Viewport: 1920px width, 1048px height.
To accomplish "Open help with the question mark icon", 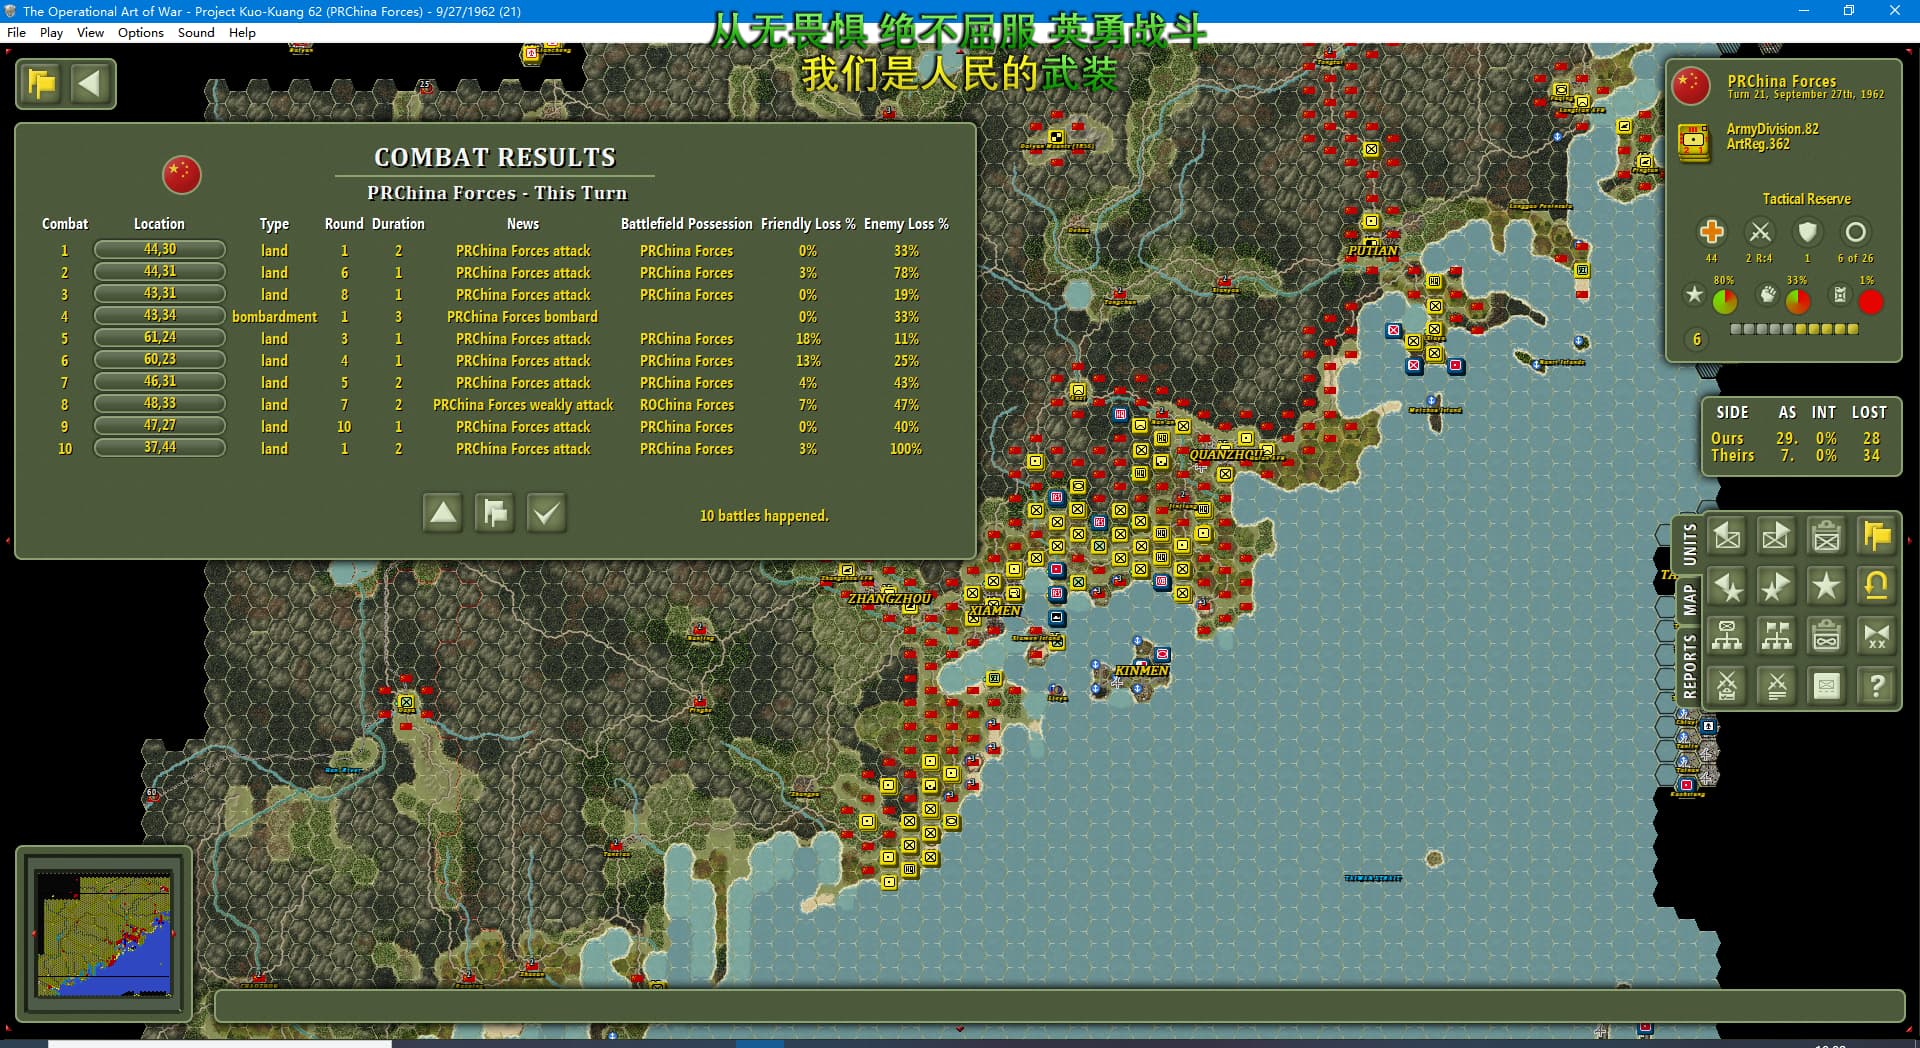I will pos(1877,686).
